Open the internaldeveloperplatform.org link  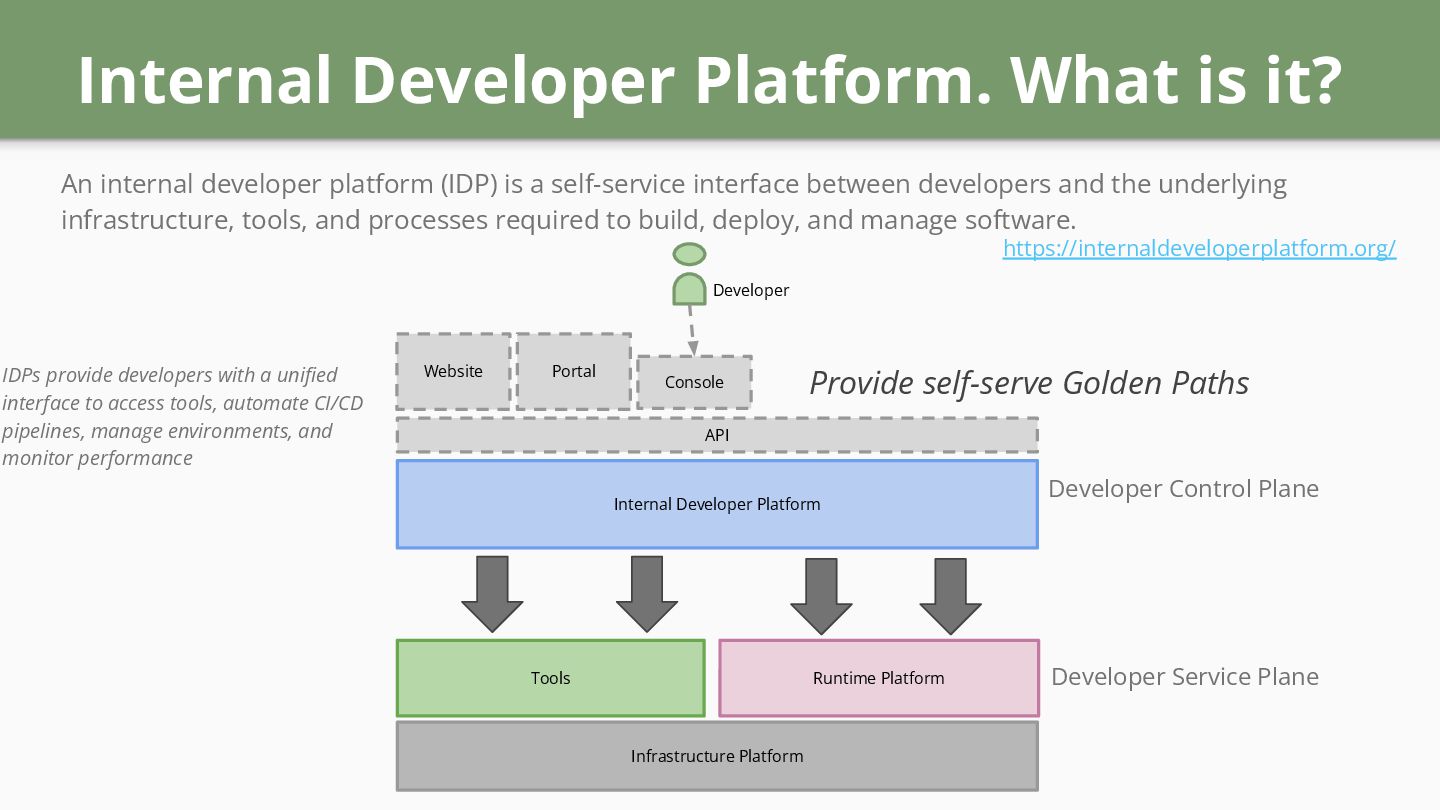[x=1199, y=248]
